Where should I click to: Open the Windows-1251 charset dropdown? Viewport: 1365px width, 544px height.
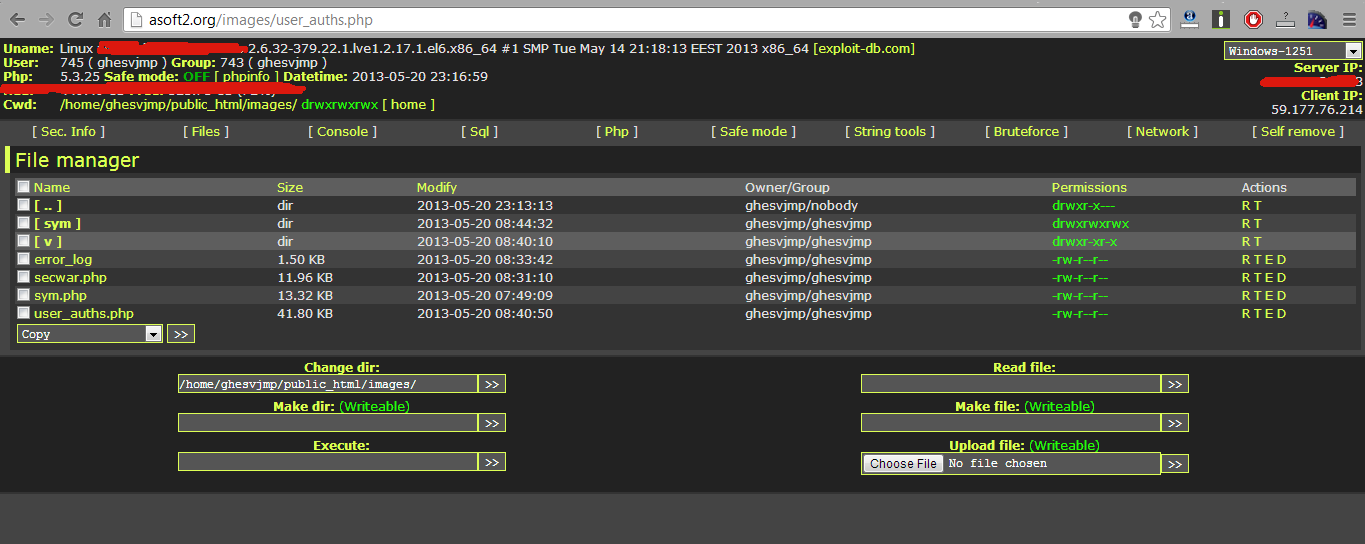click(x=1293, y=51)
